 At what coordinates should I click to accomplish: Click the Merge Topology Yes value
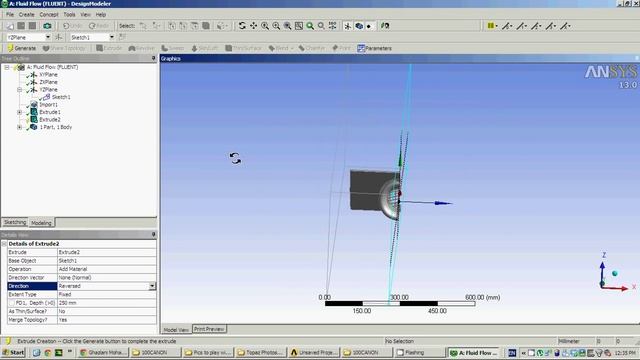coord(107,320)
